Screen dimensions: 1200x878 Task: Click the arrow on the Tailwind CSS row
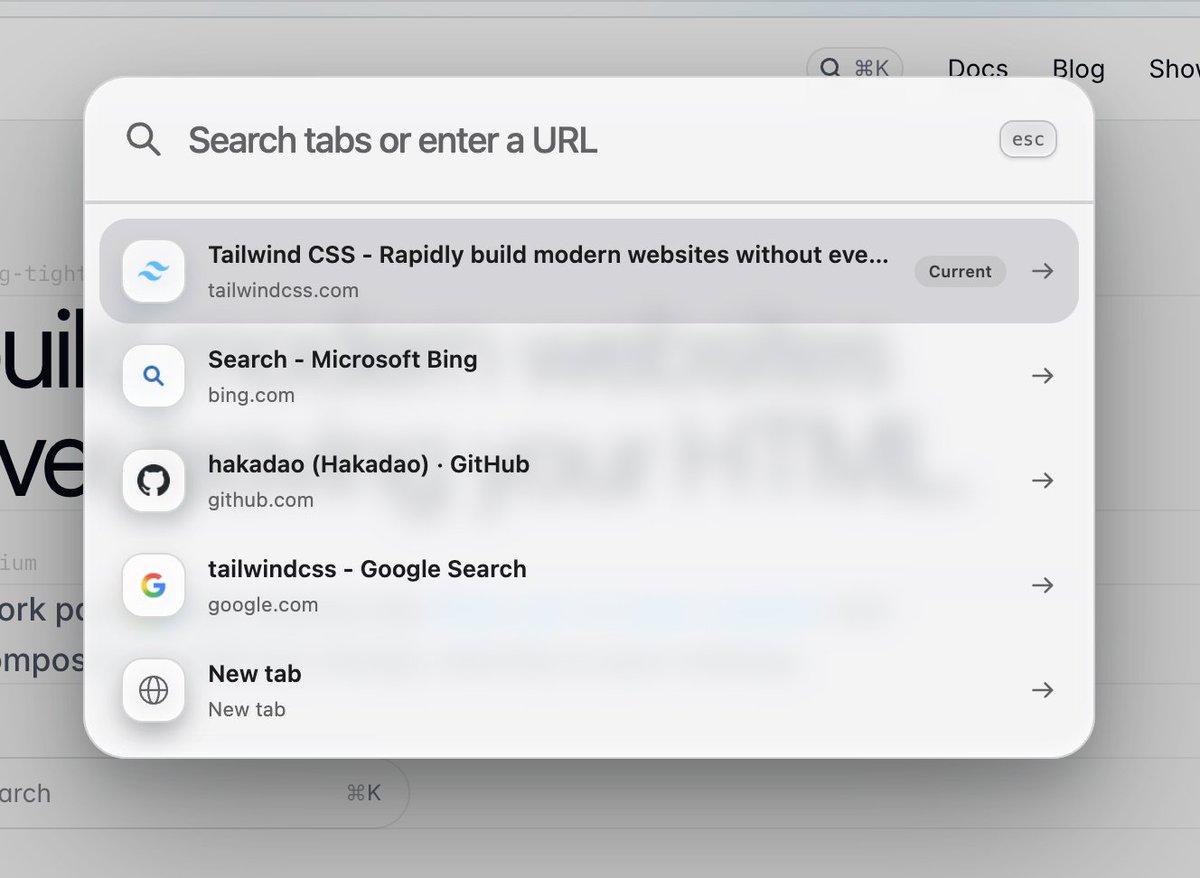(x=1043, y=271)
